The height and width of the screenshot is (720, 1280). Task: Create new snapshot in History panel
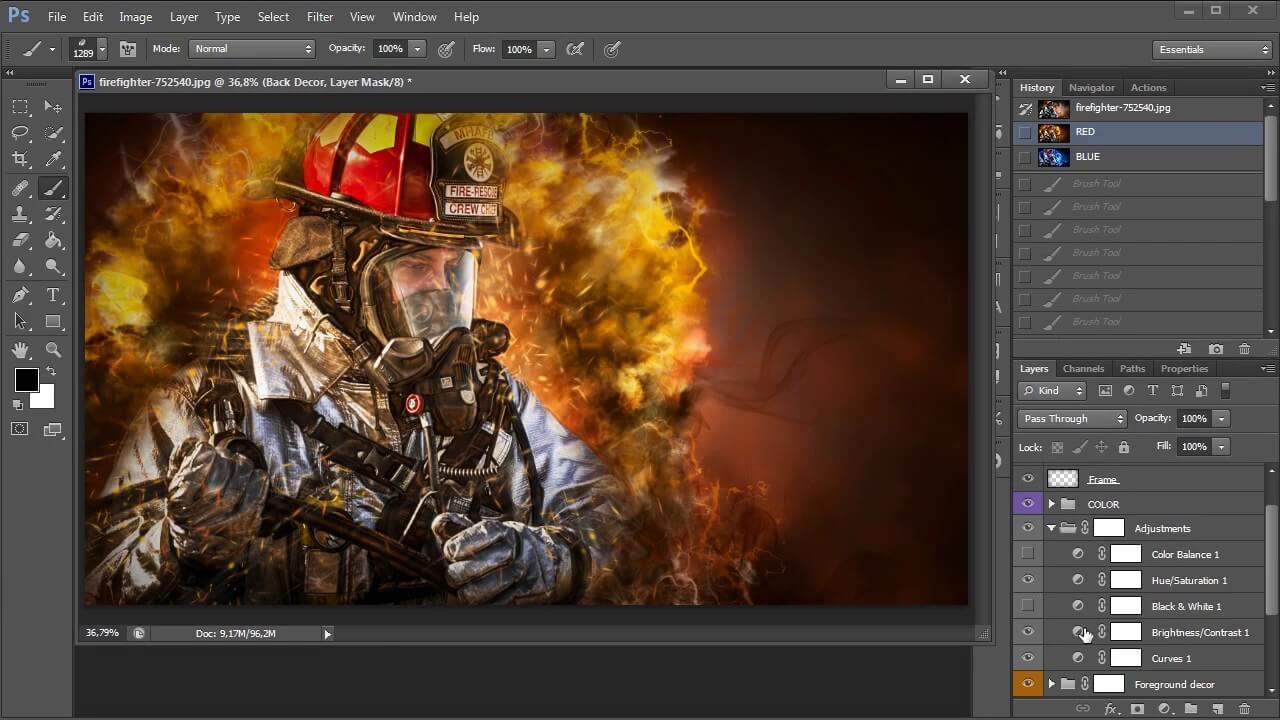point(1215,349)
